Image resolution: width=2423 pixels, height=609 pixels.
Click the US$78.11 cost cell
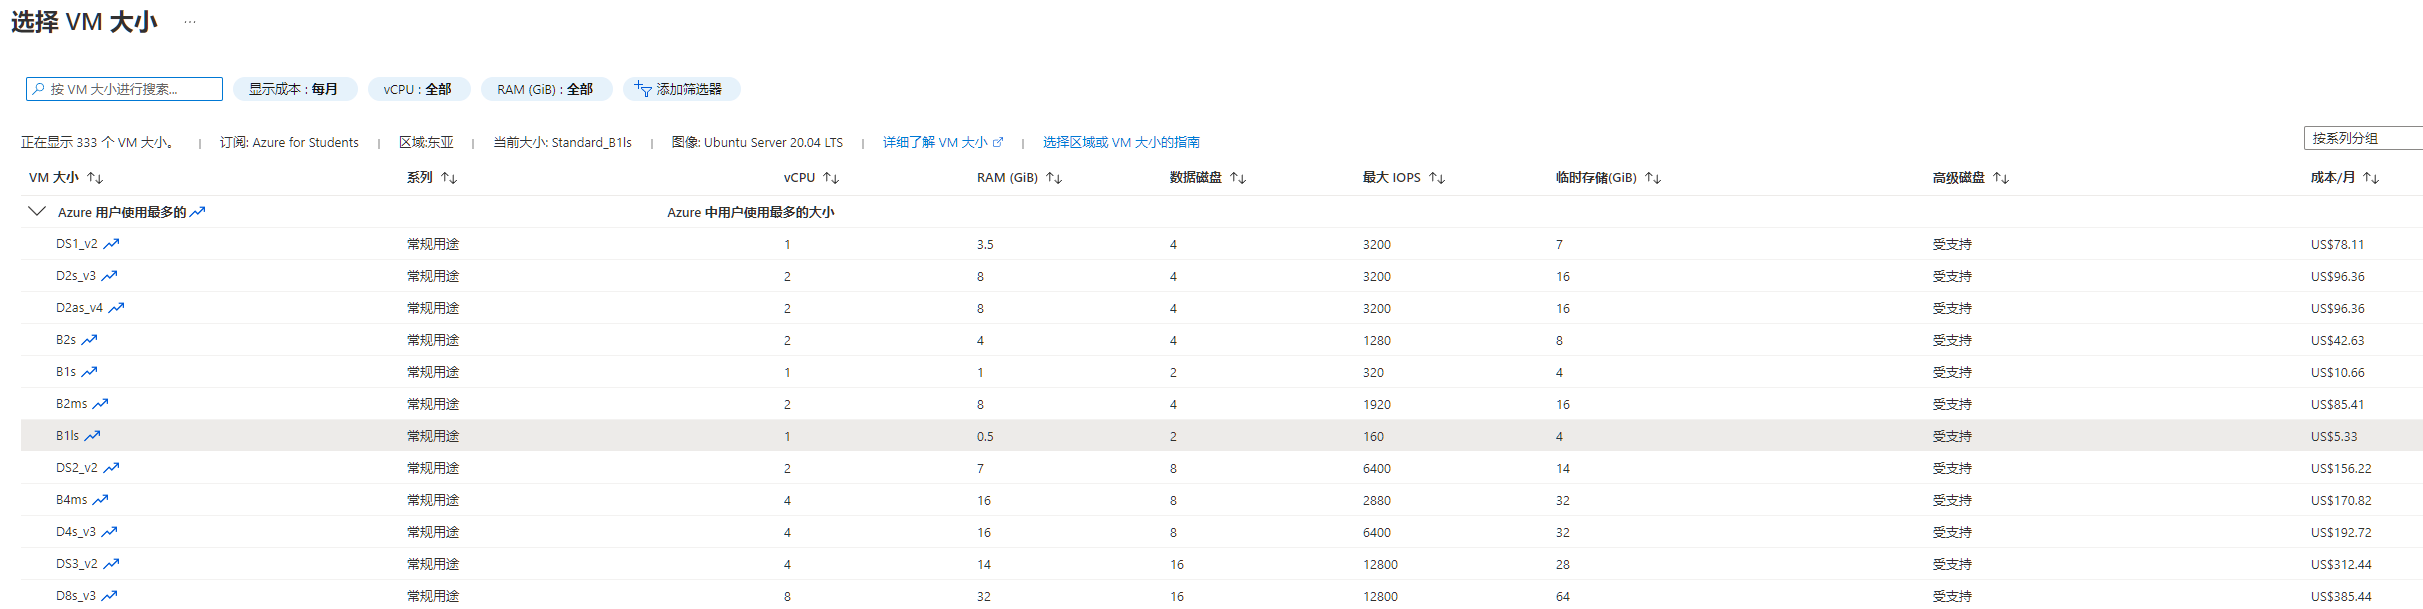[2337, 245]
